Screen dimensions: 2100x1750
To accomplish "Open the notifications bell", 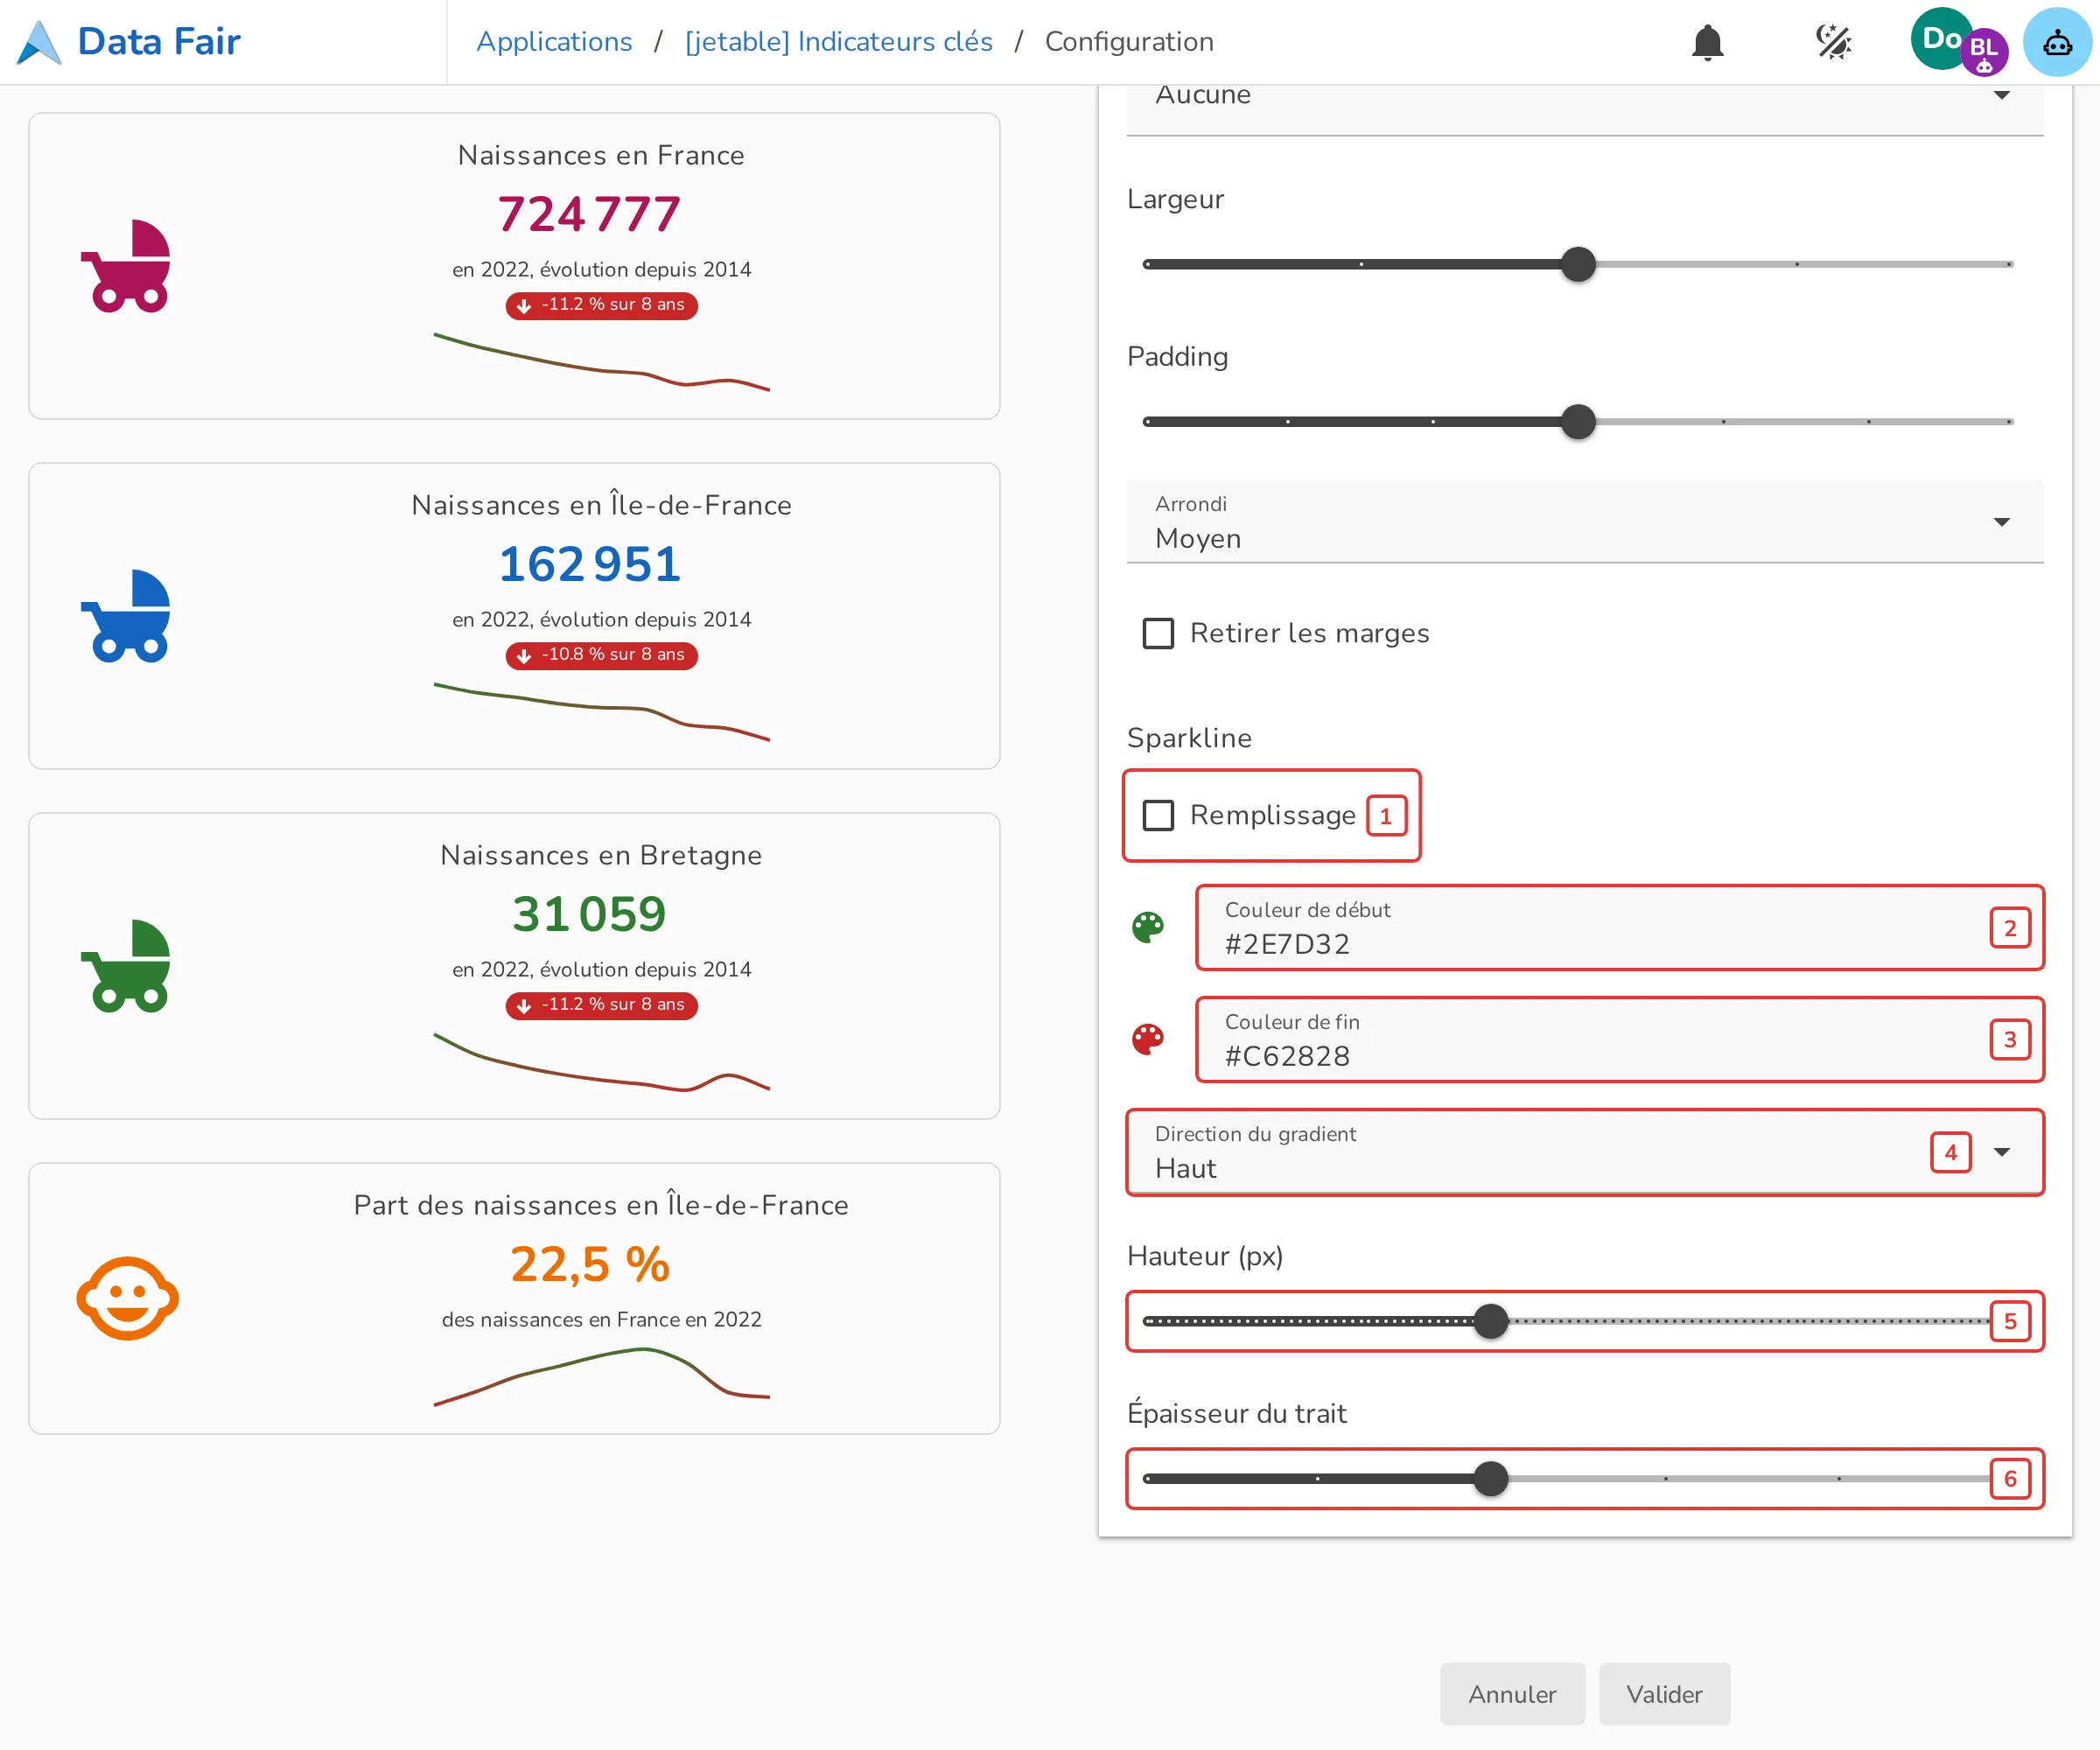I will click(x=1707, y=42).
